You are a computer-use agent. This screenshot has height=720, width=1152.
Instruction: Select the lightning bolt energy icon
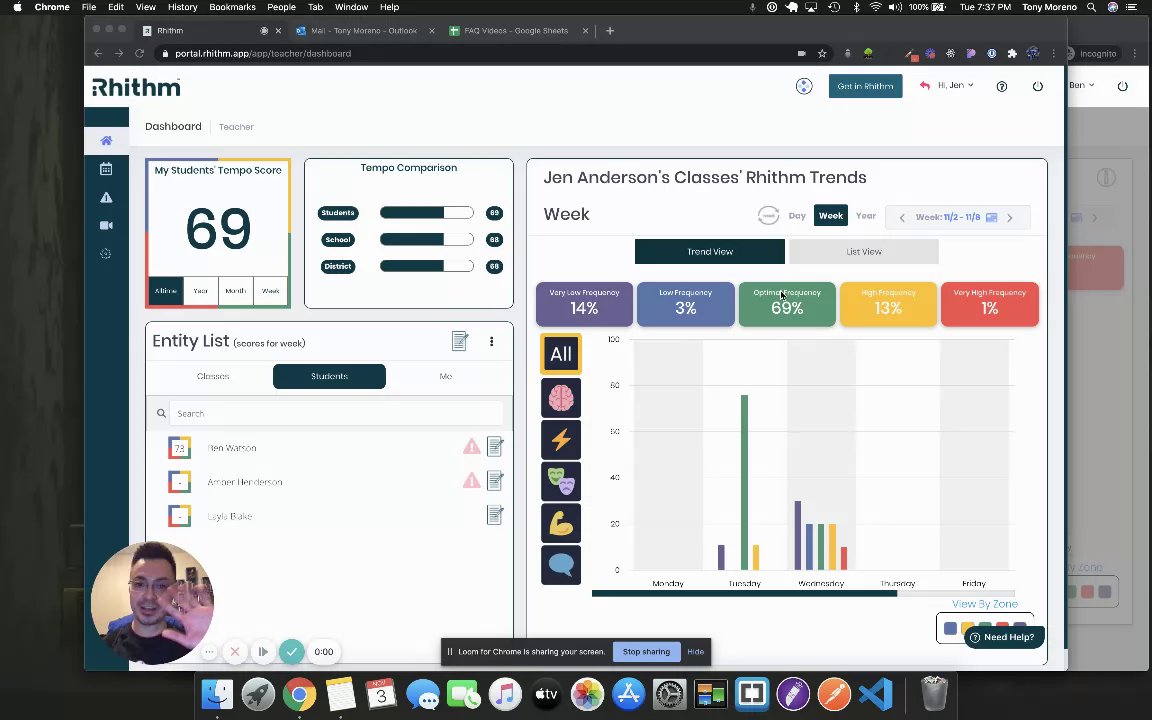pos(561,439)
